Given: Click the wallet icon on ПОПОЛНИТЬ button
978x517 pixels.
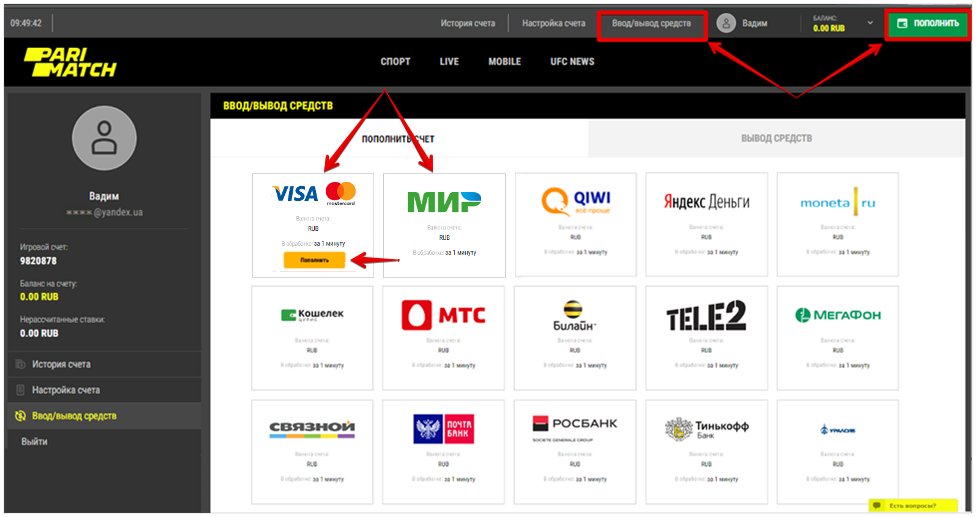Looking at the screenshot, I should [x=902, y=24].
